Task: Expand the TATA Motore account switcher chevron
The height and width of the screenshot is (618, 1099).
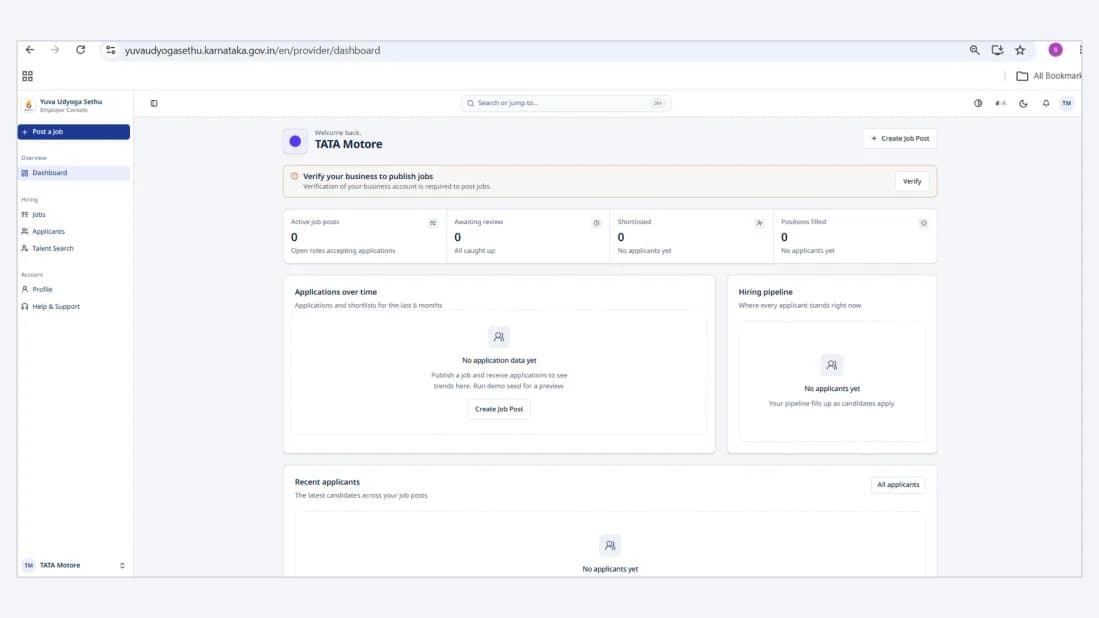Action: pos(122,565)
